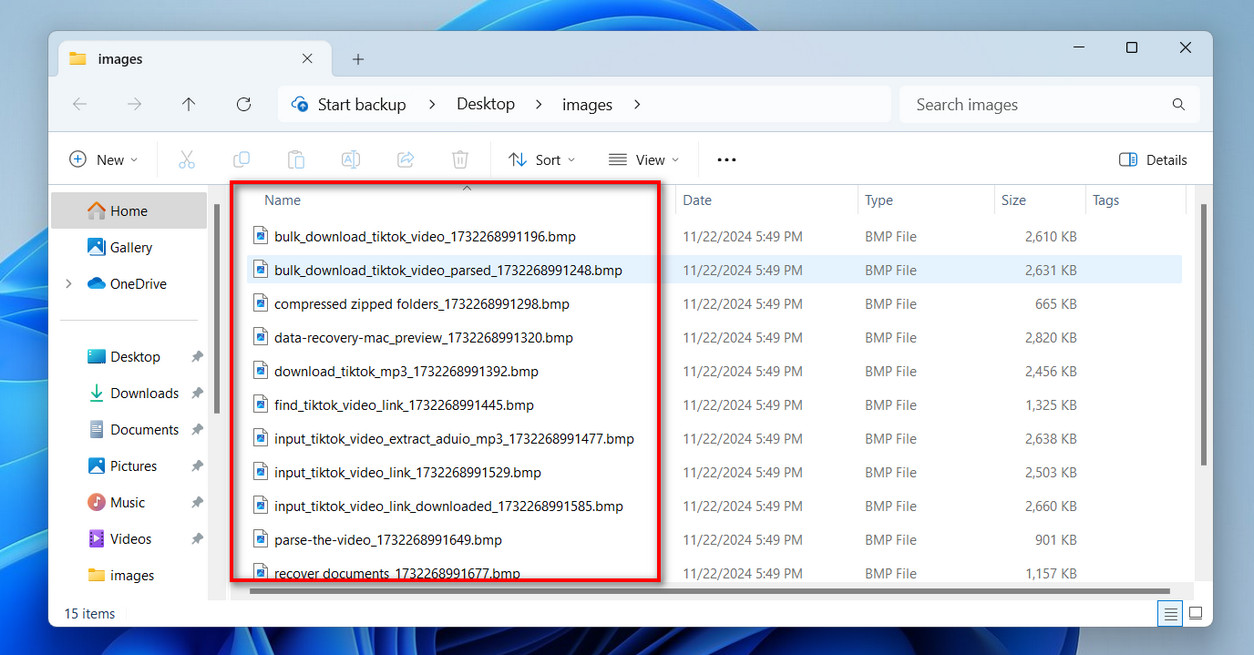Click the Share icon in toolbar
Screen dimensions: 1254x655
tap(406, 160)
